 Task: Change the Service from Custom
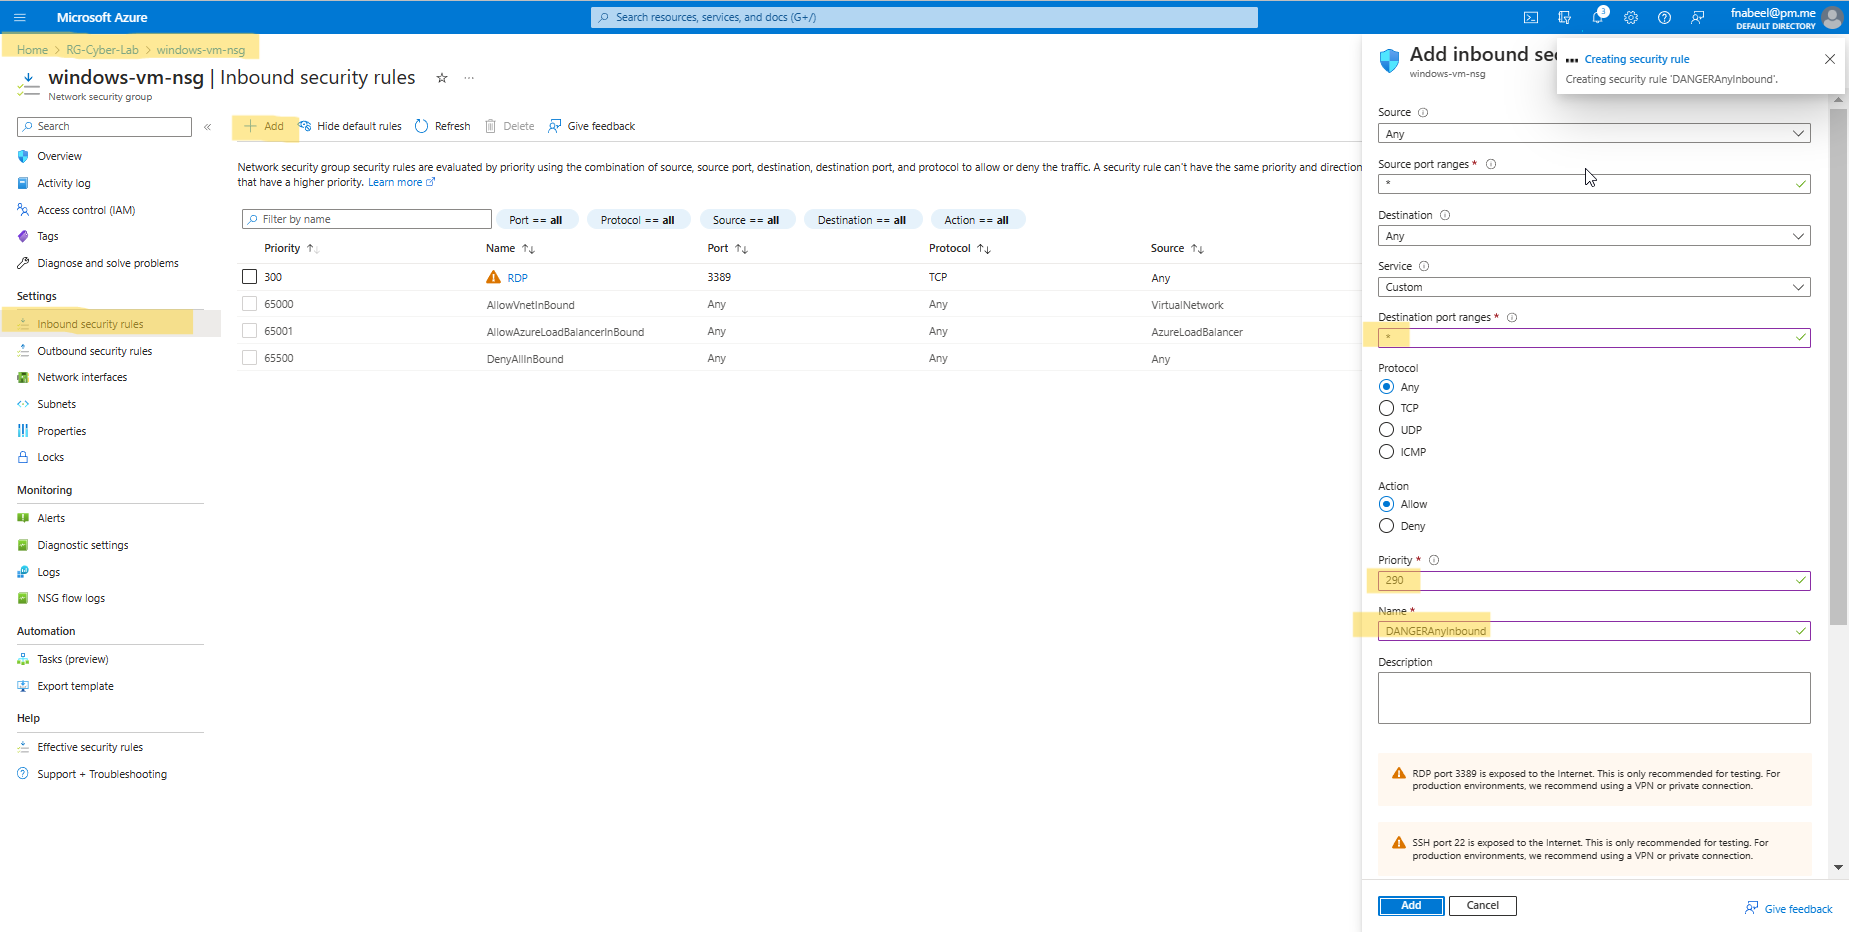pos(1593,287)
